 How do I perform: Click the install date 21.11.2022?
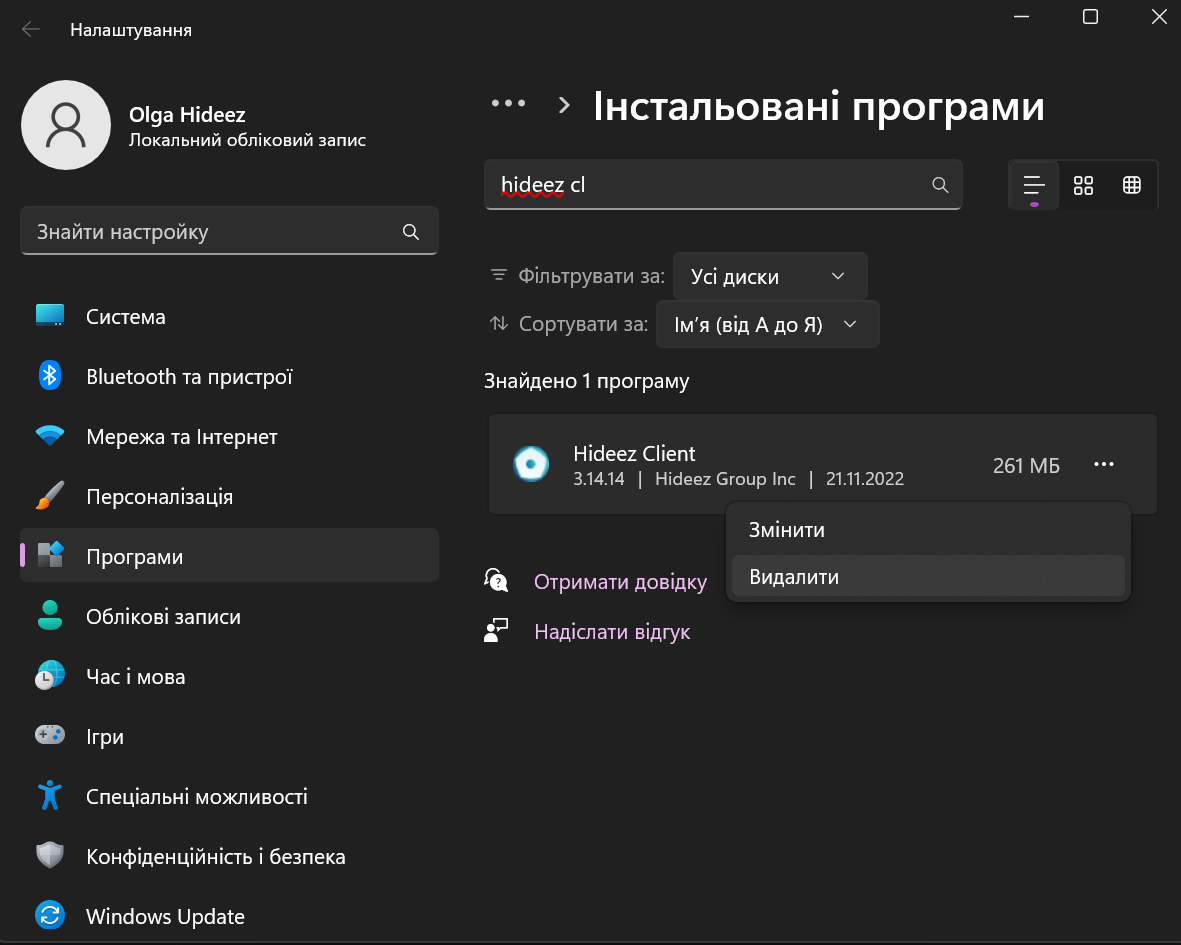[865, 479]
